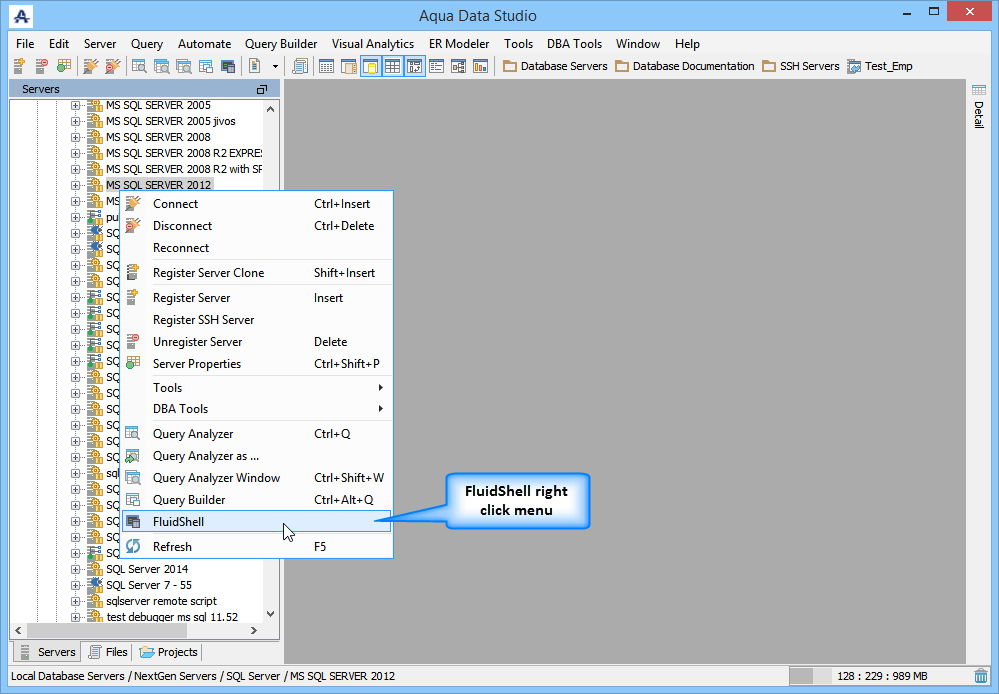
Task: Select the test debugger ms sql 11.52 row
Action: [172, 617]
